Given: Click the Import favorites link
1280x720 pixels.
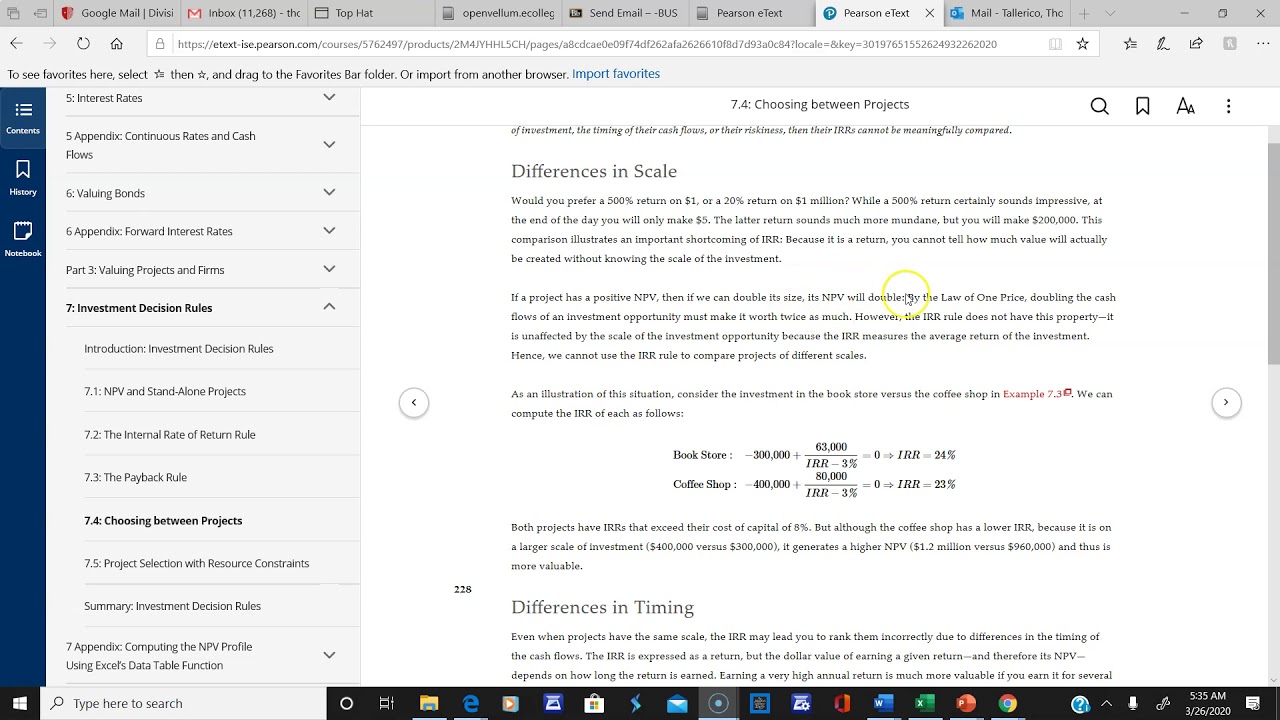Looking at the screenshot, I should (616, 74).
